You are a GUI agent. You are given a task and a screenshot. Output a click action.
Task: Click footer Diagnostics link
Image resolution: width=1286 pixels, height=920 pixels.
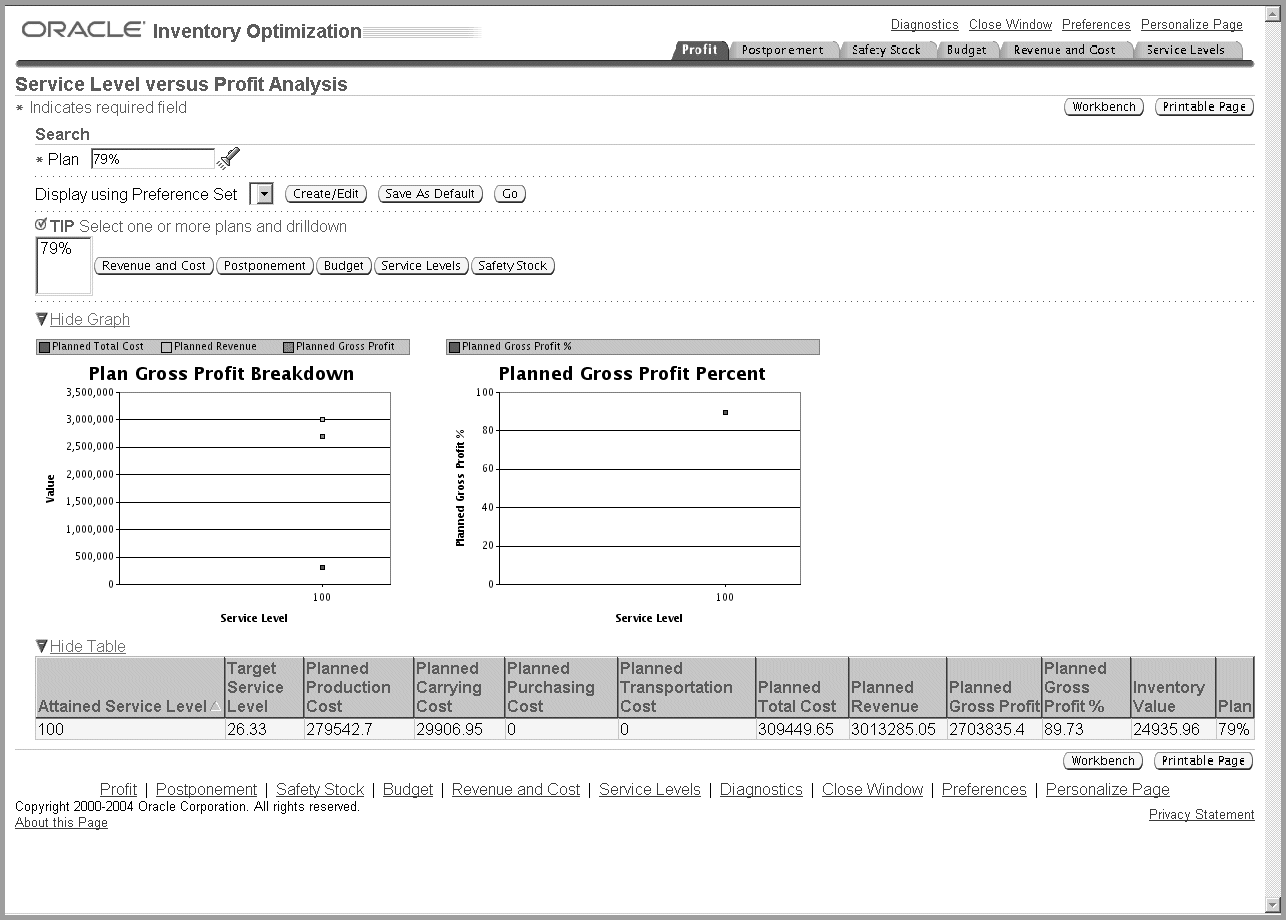pyautogui.click(x=761, y=789)
